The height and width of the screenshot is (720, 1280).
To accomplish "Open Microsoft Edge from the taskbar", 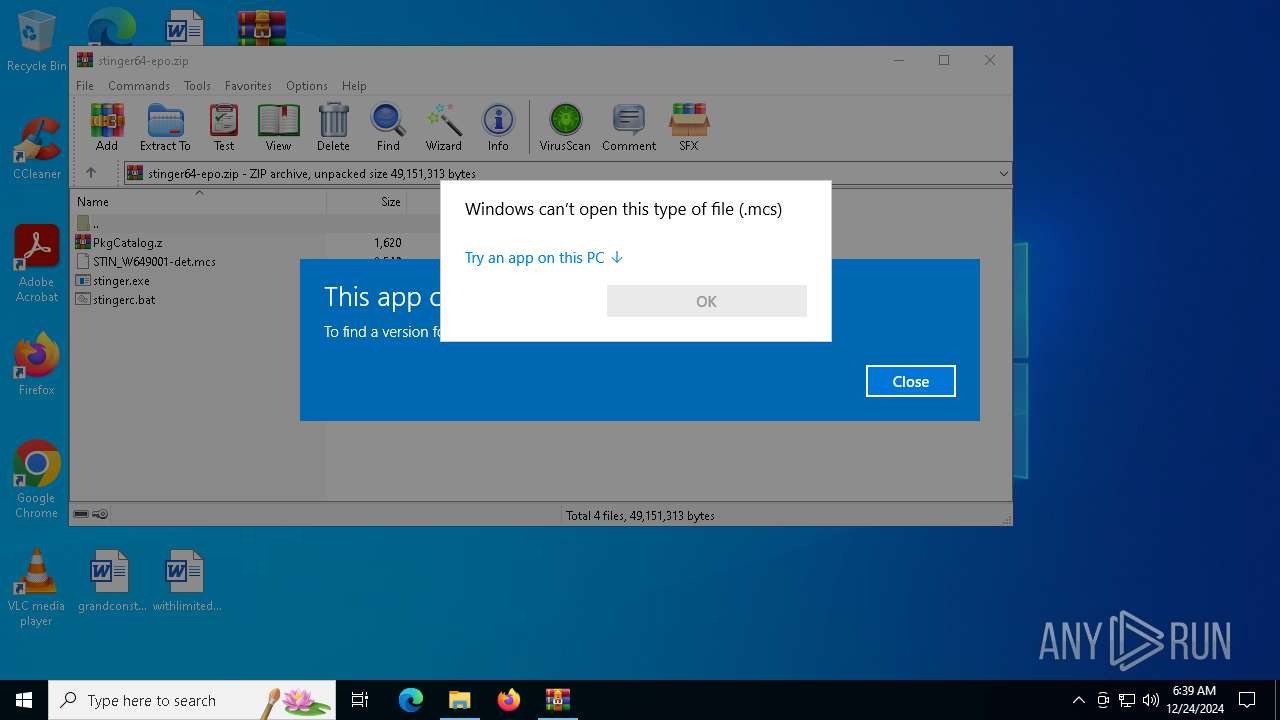I will tap(410, 700).
